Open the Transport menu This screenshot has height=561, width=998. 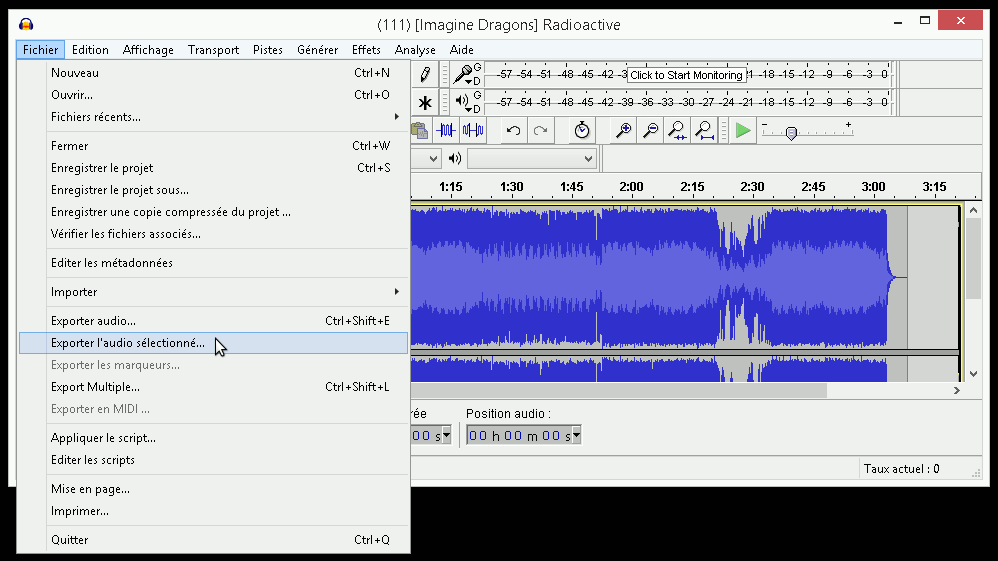213,50
